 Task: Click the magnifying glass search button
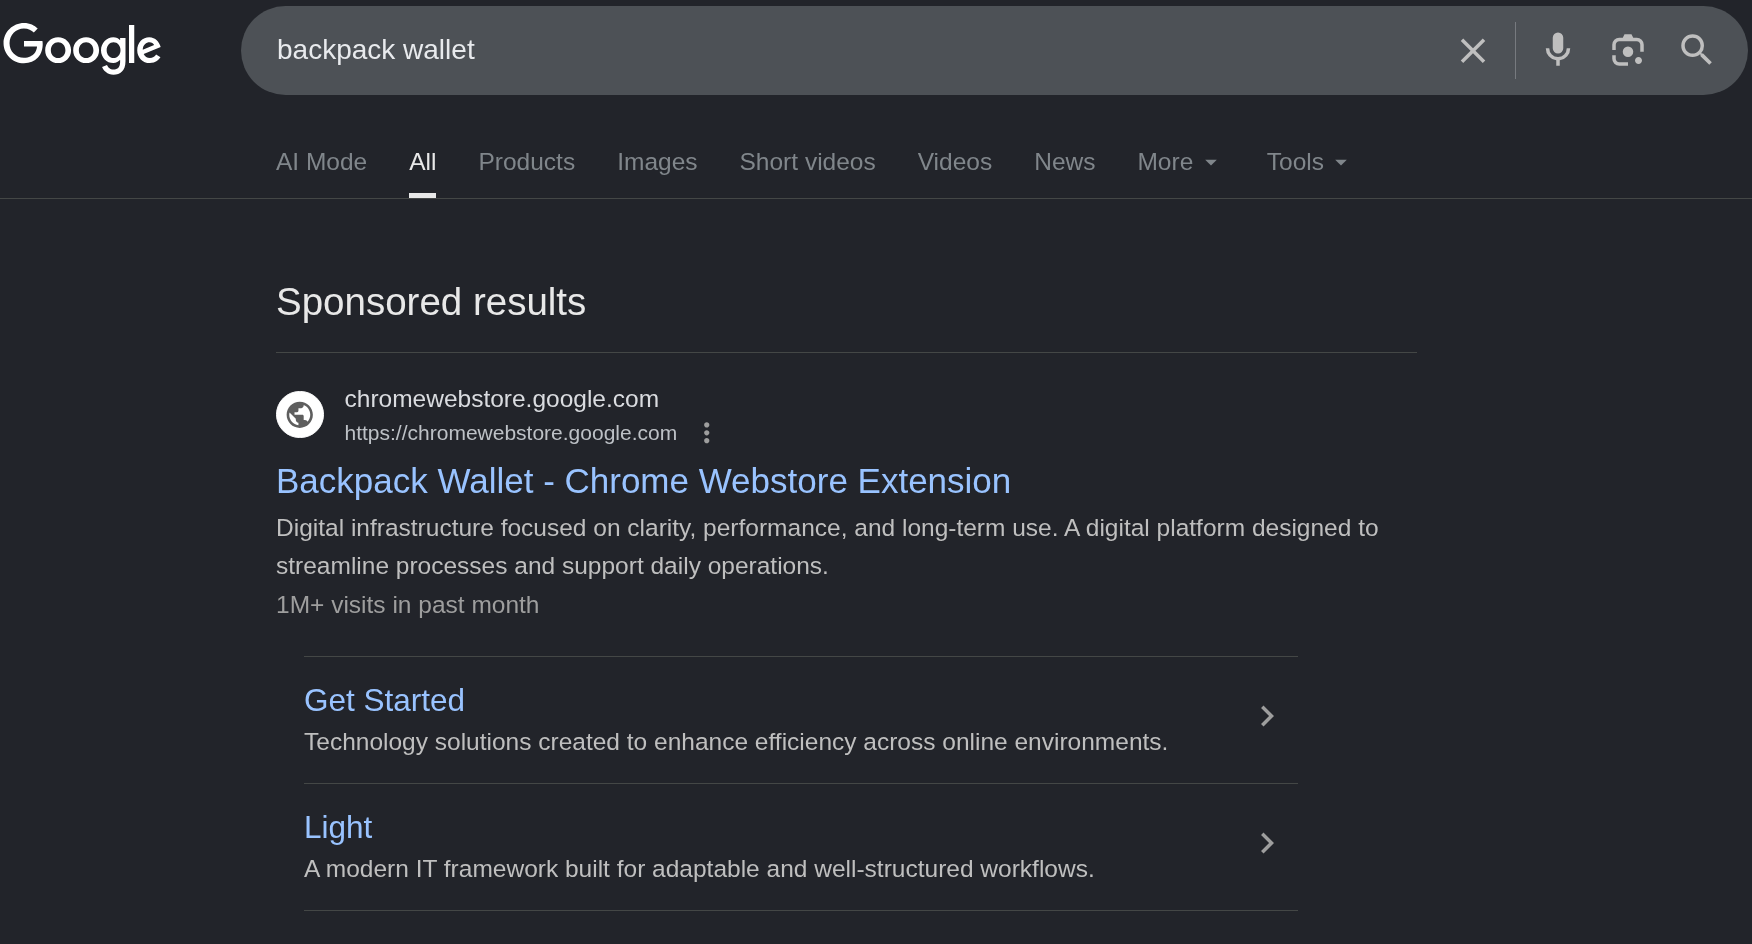[x=1696, y=50]
